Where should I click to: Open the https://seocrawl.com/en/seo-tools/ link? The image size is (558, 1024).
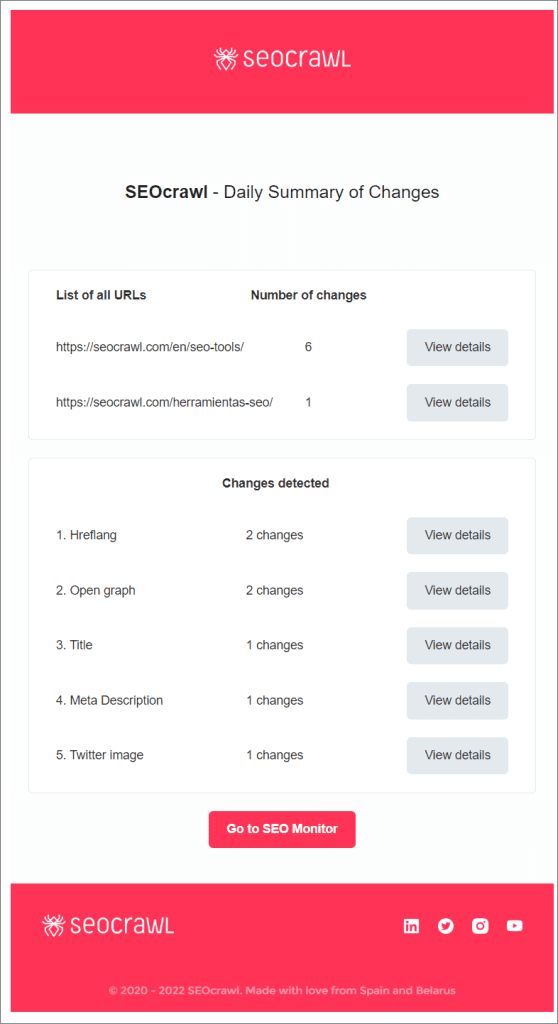pos(150,347)
